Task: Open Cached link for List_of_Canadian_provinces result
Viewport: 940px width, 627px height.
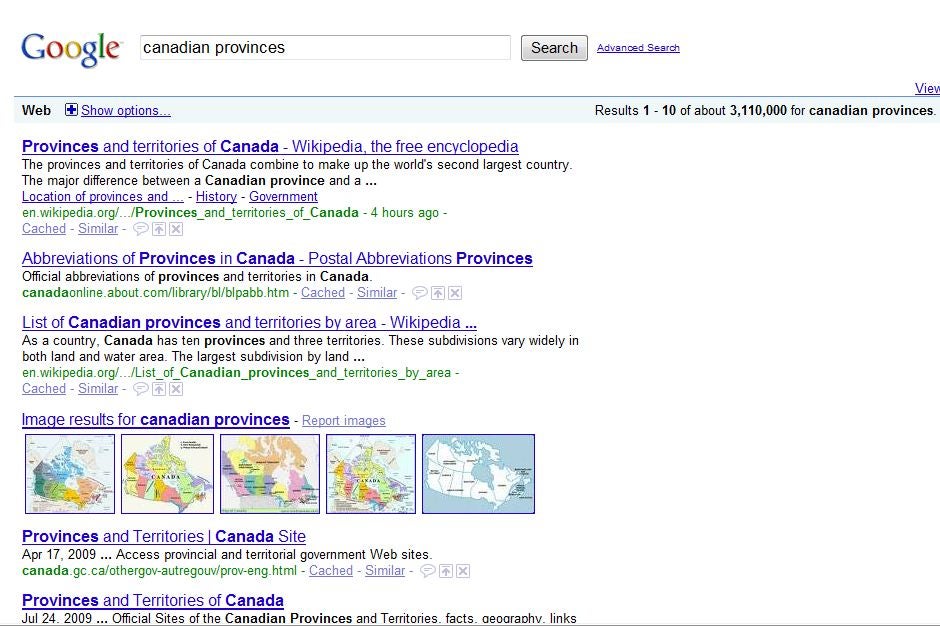Action: click(44, 388)
